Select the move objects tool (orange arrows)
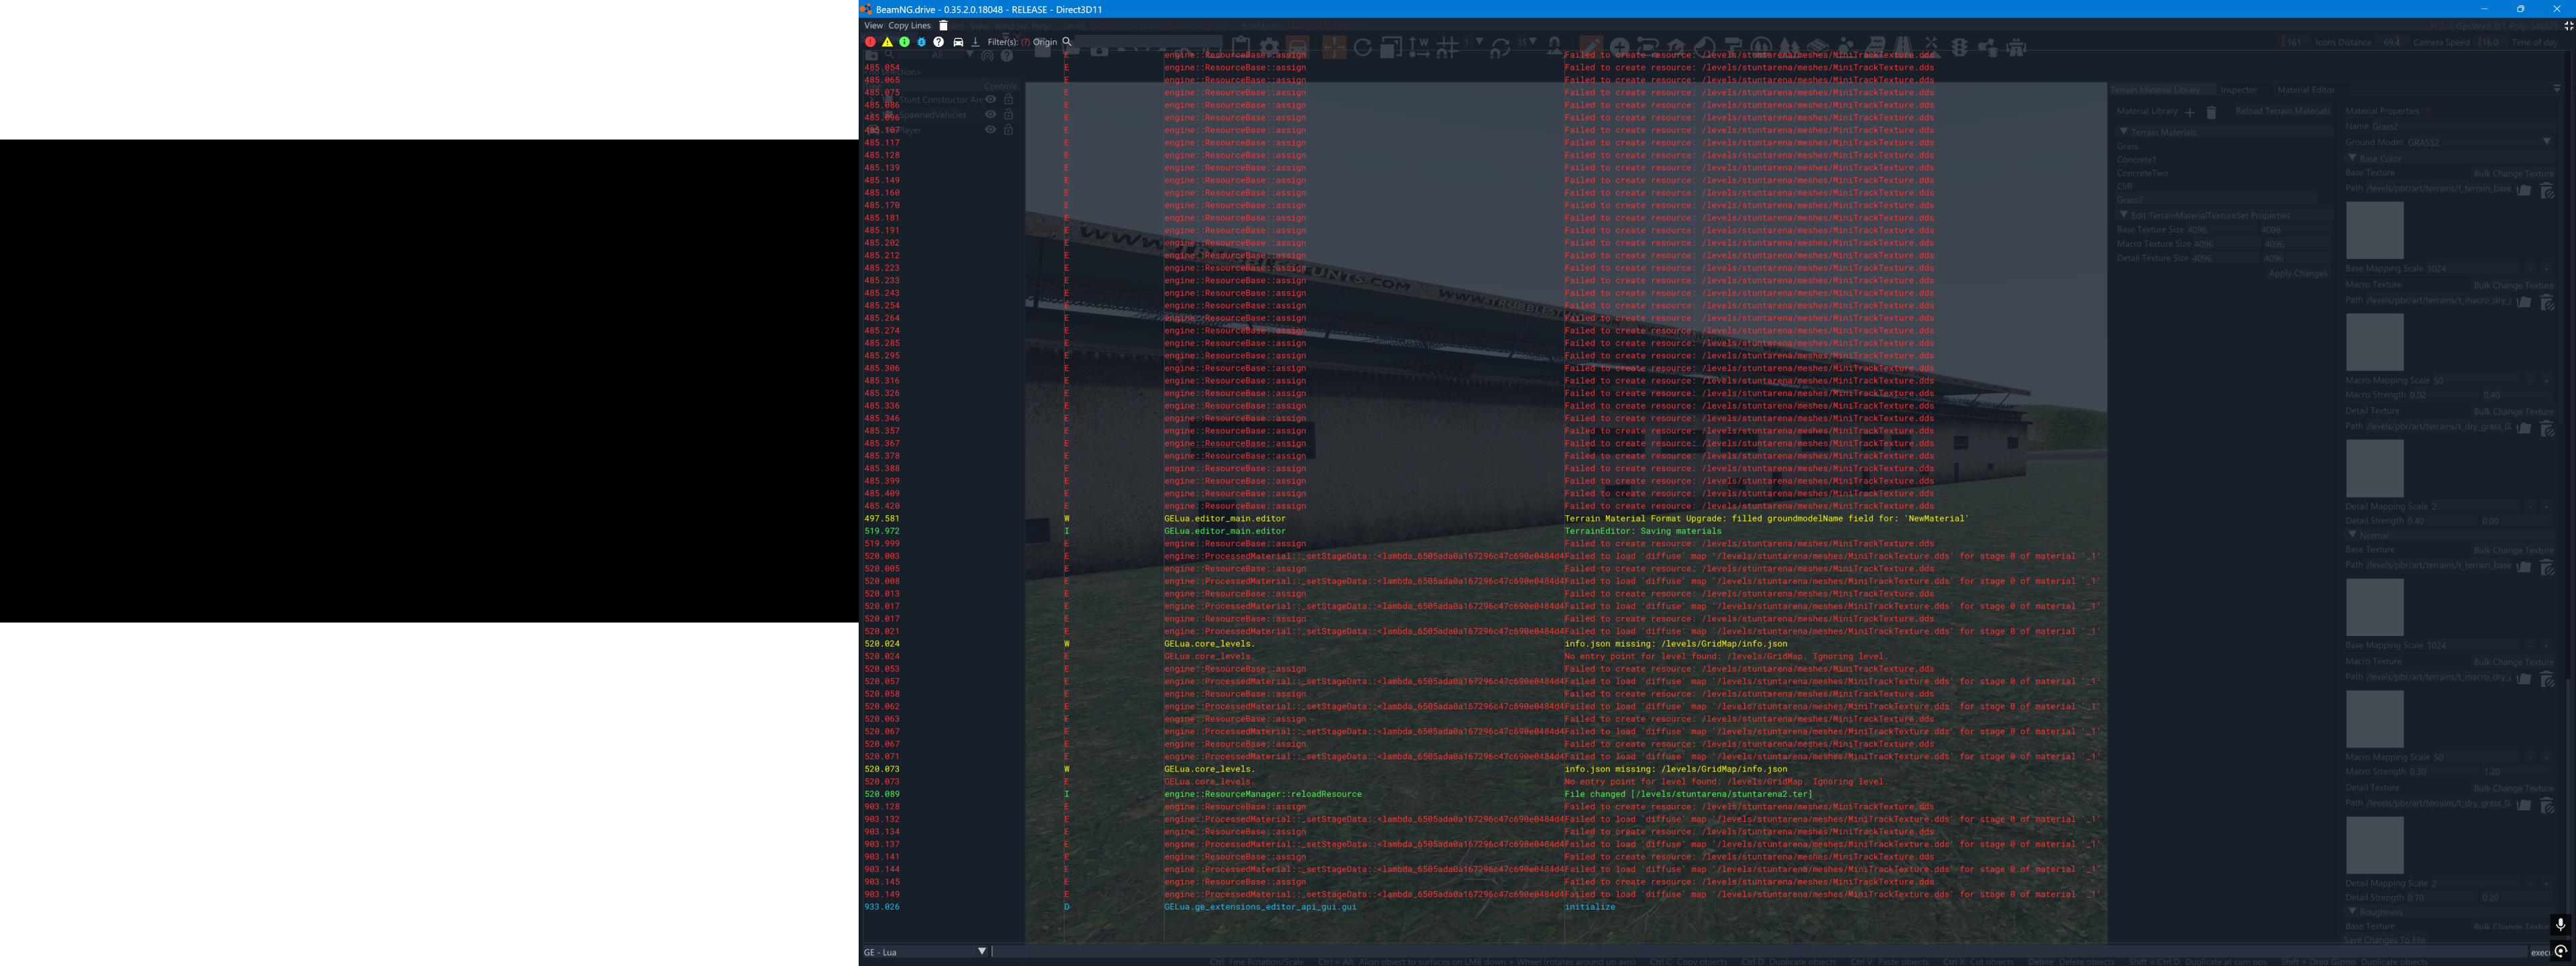Viewport: 2576px width, 966px height. click(x=1334, y=47)
